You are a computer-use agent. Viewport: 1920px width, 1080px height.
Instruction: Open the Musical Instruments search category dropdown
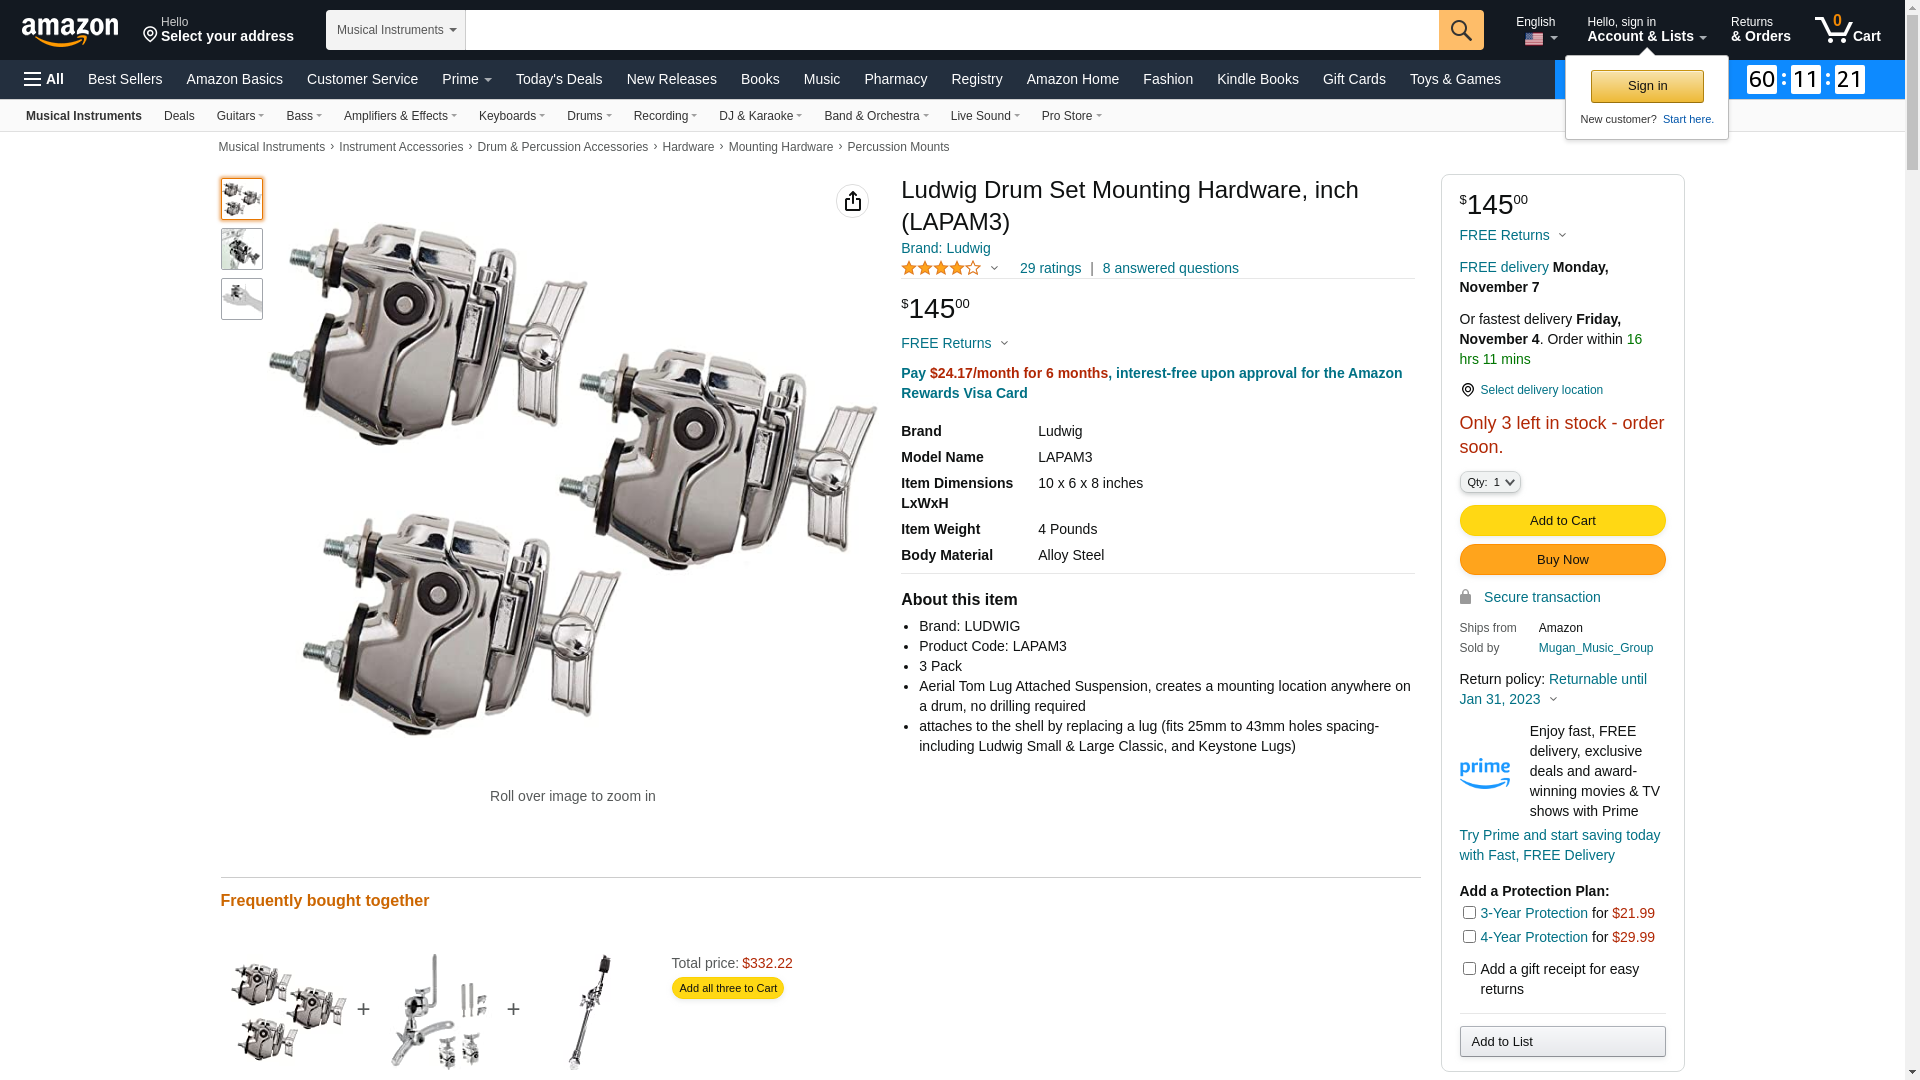pos(396,30)
